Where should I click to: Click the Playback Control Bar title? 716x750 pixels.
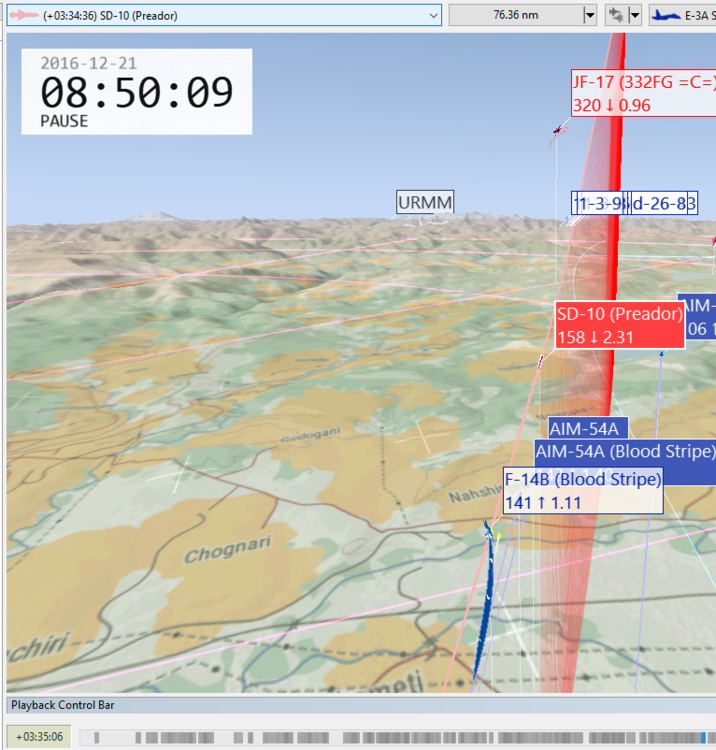63,705
